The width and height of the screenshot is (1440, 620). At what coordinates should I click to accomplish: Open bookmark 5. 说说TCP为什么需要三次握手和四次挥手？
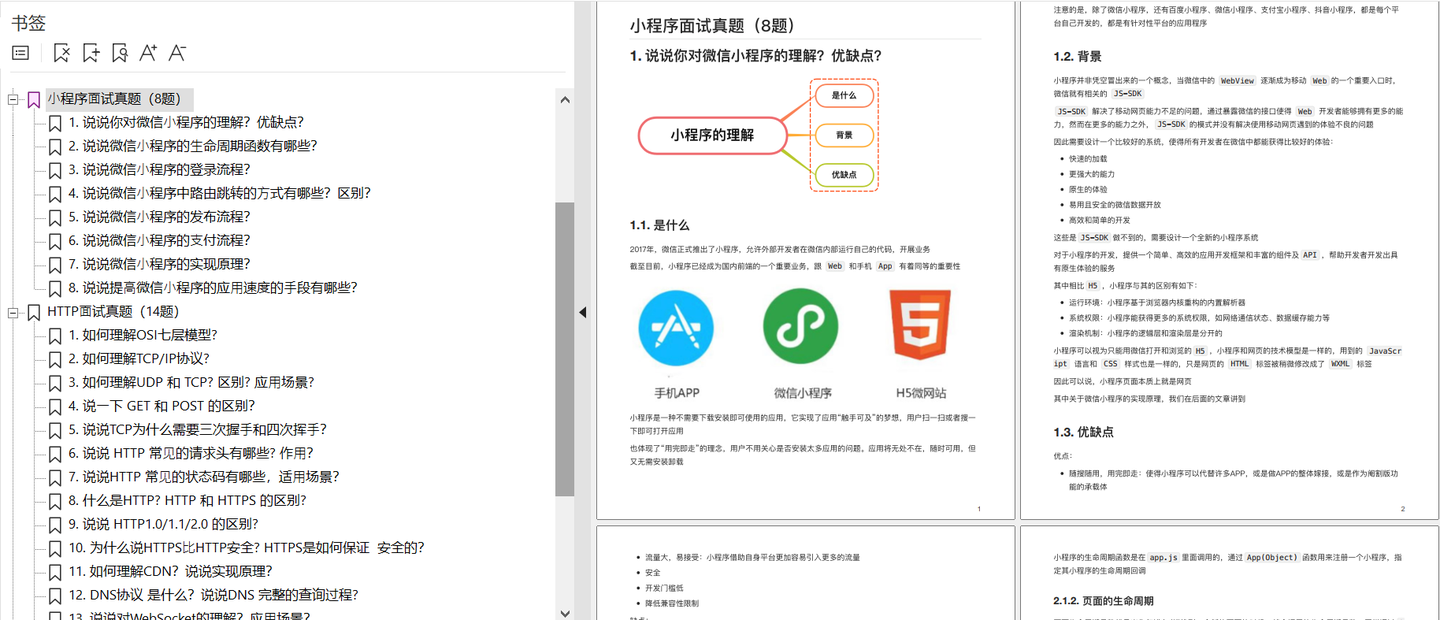point(198,430)
